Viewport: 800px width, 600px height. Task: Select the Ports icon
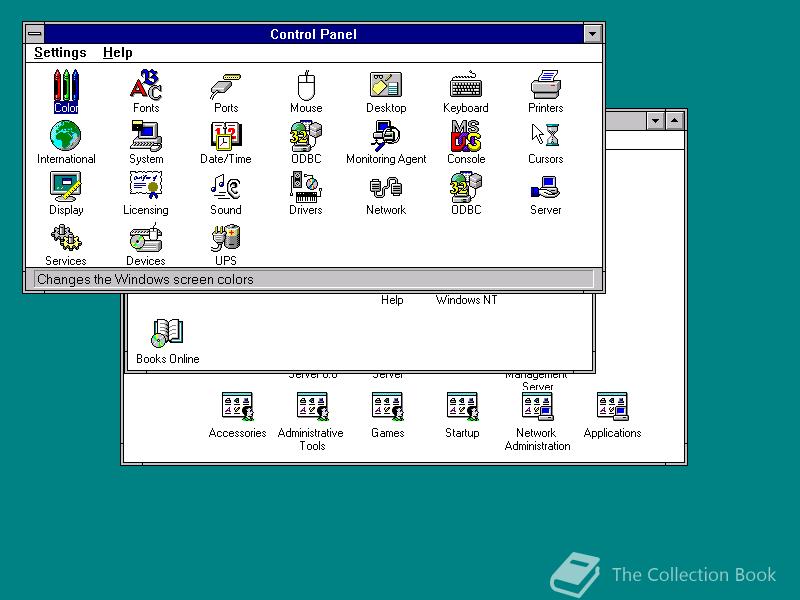click(226, 91)
